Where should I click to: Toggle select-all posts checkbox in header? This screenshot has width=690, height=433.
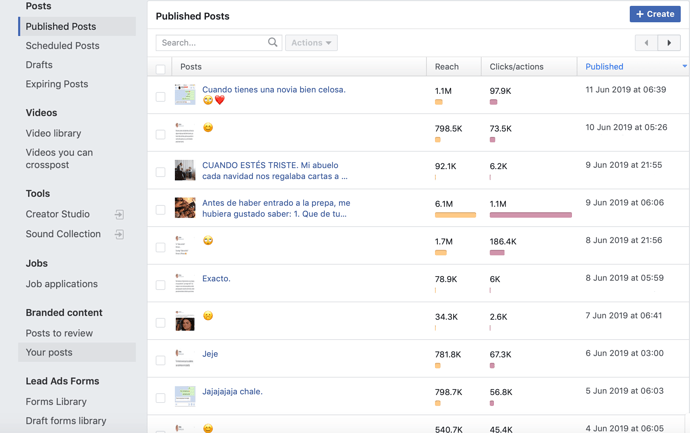161,69
